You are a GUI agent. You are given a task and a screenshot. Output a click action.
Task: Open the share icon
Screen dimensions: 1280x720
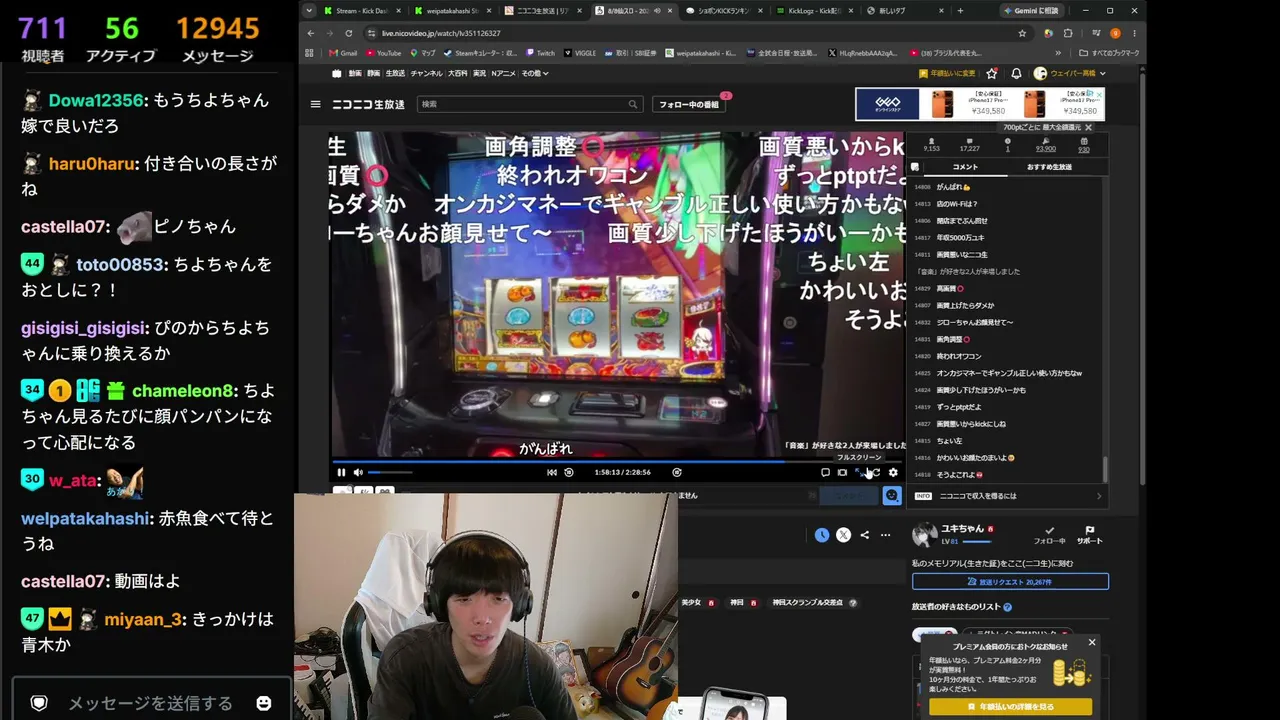pos(864,535)
